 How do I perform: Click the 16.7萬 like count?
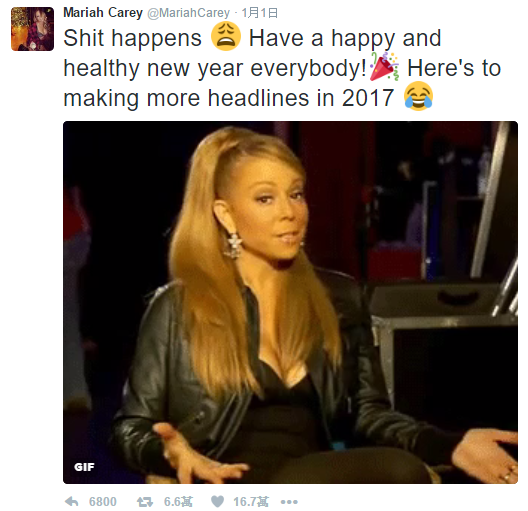[x=251, y=502]
